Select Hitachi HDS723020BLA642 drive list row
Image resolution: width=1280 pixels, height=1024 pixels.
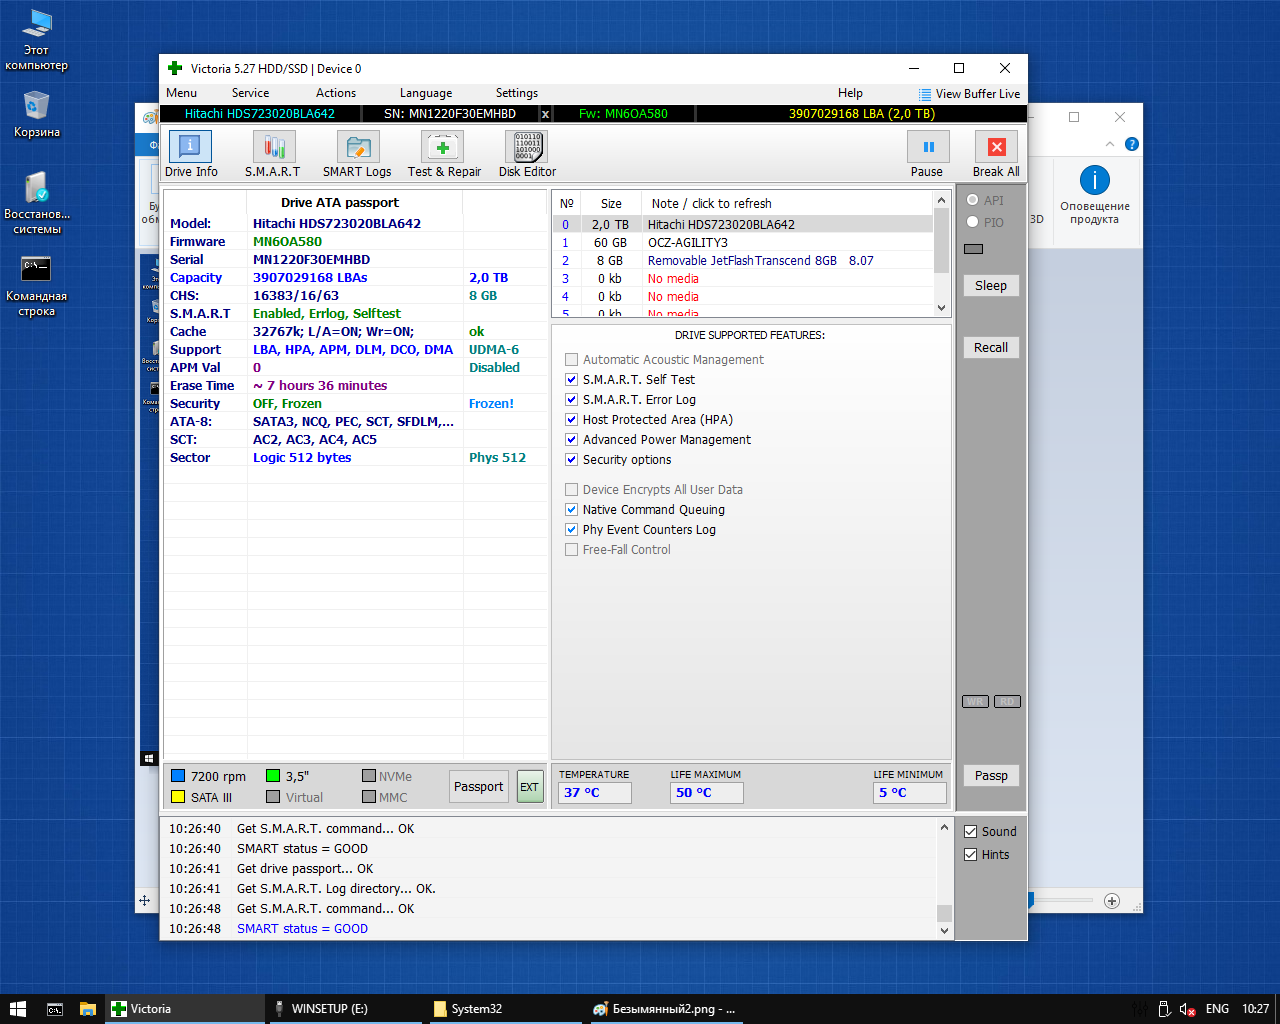[x=743, y=224]
